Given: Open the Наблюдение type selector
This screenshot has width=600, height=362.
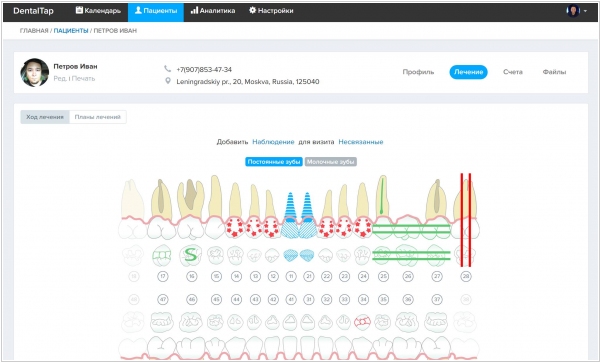Looking at the screenshot, I should (273, 142).
